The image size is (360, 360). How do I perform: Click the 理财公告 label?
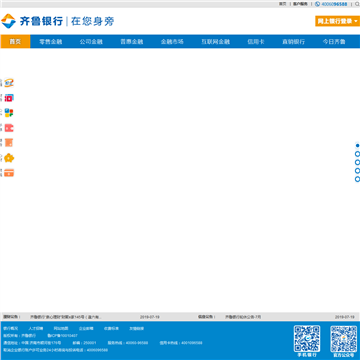click(12, 317)
